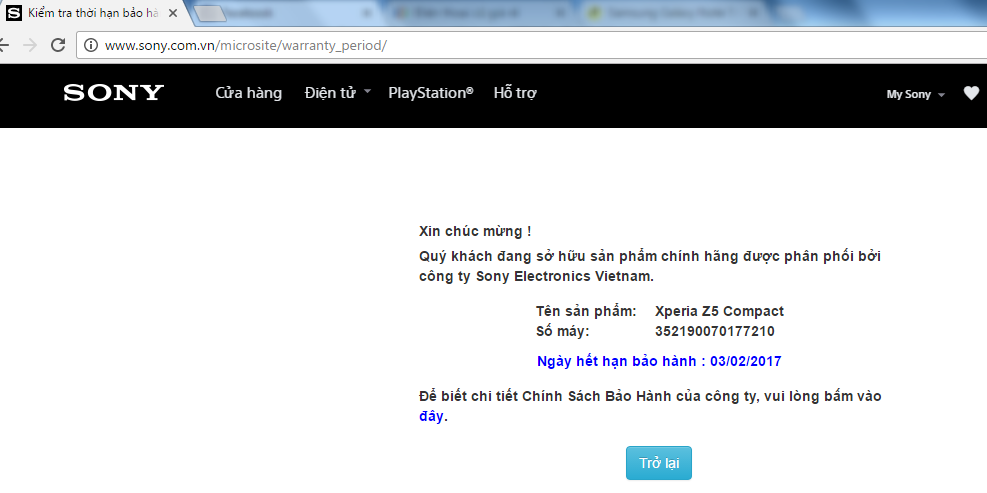Click the Xin chúc mừng heading
This screenshot has height=493, width=987.
(475, 231)
